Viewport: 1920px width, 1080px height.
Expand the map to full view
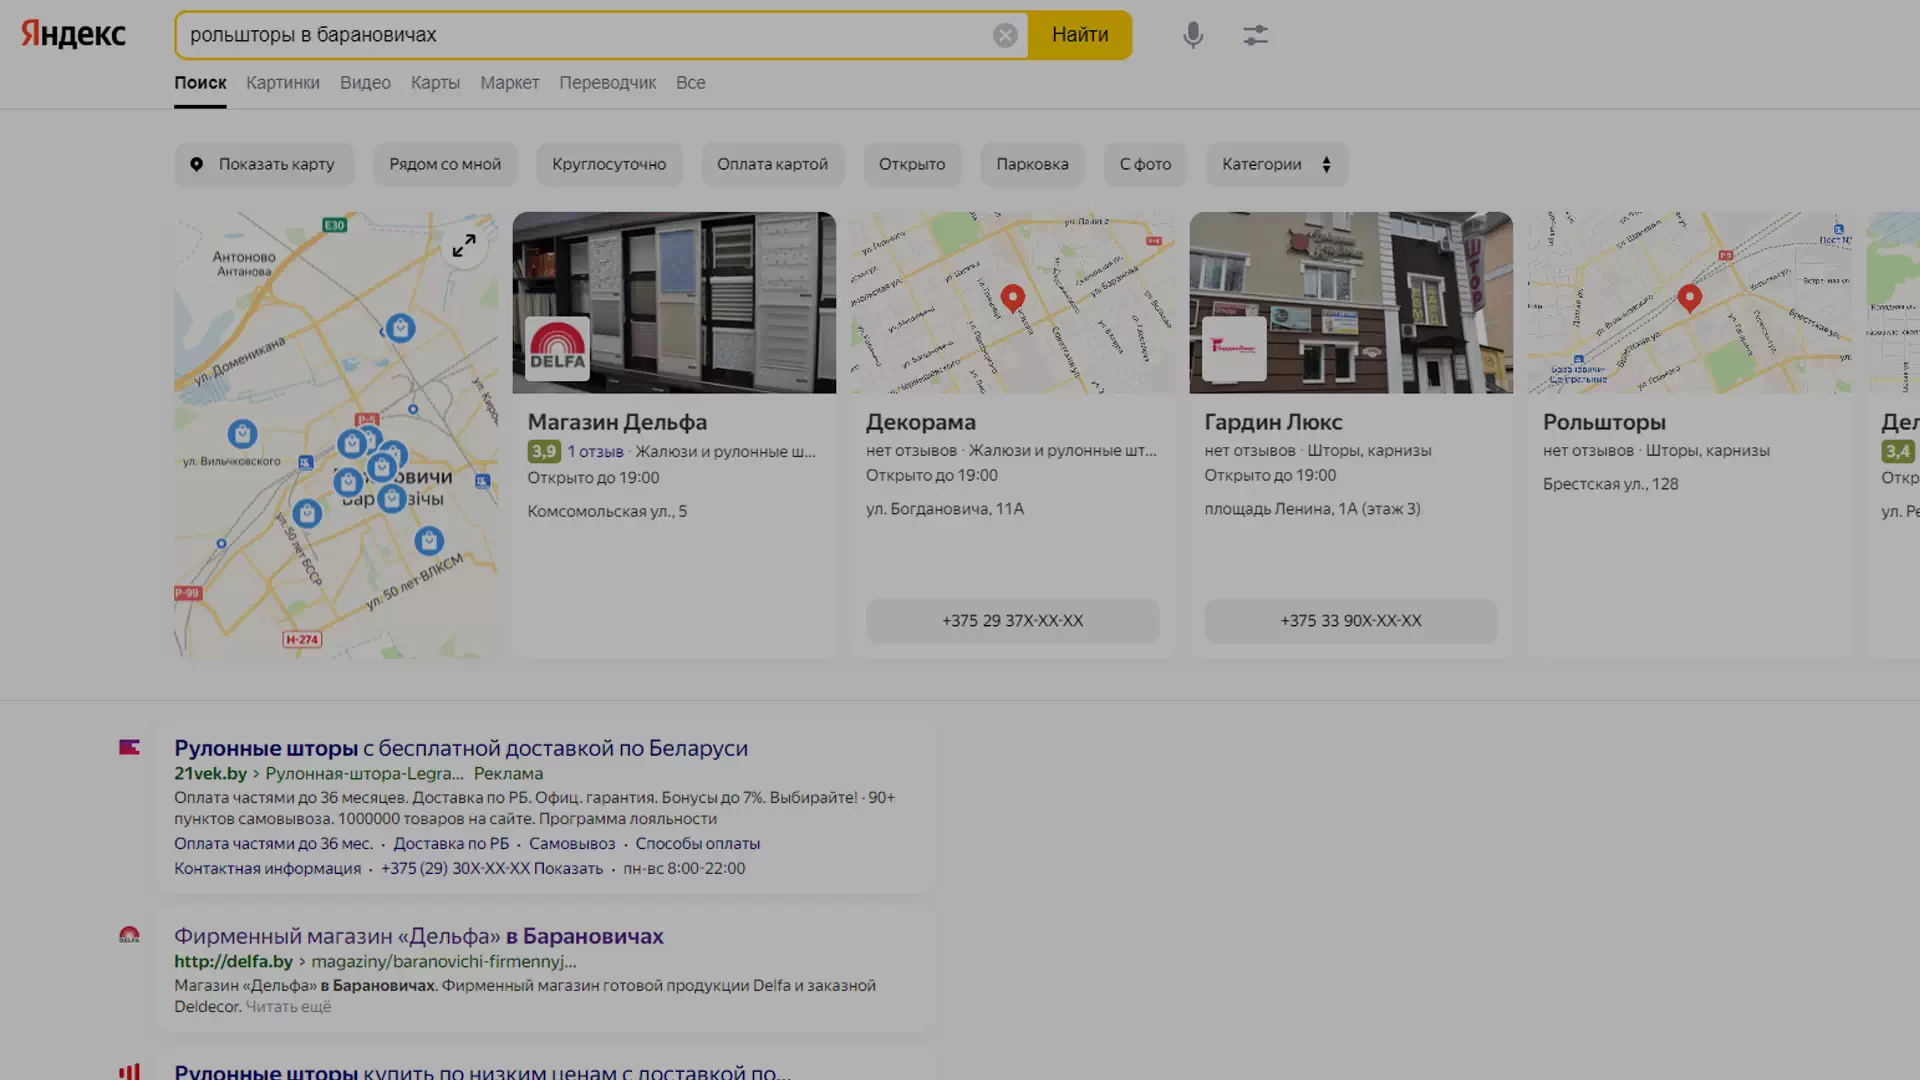[464, 245]
